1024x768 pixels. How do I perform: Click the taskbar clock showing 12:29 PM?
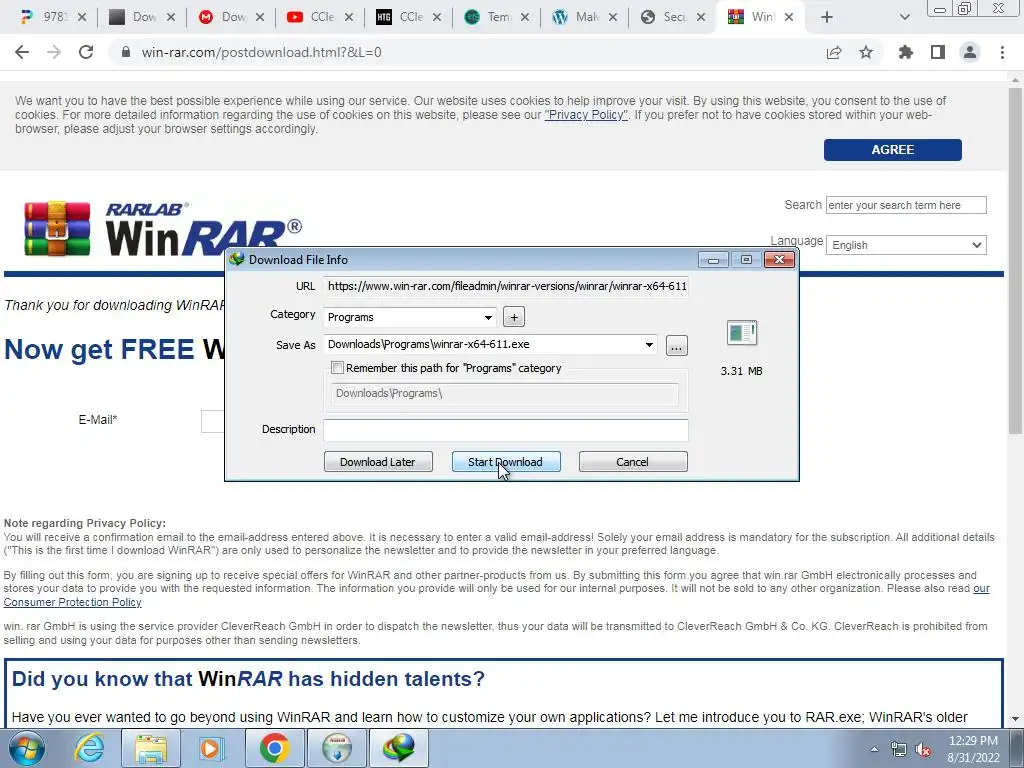pyautogui.click(x=973, y=748)
